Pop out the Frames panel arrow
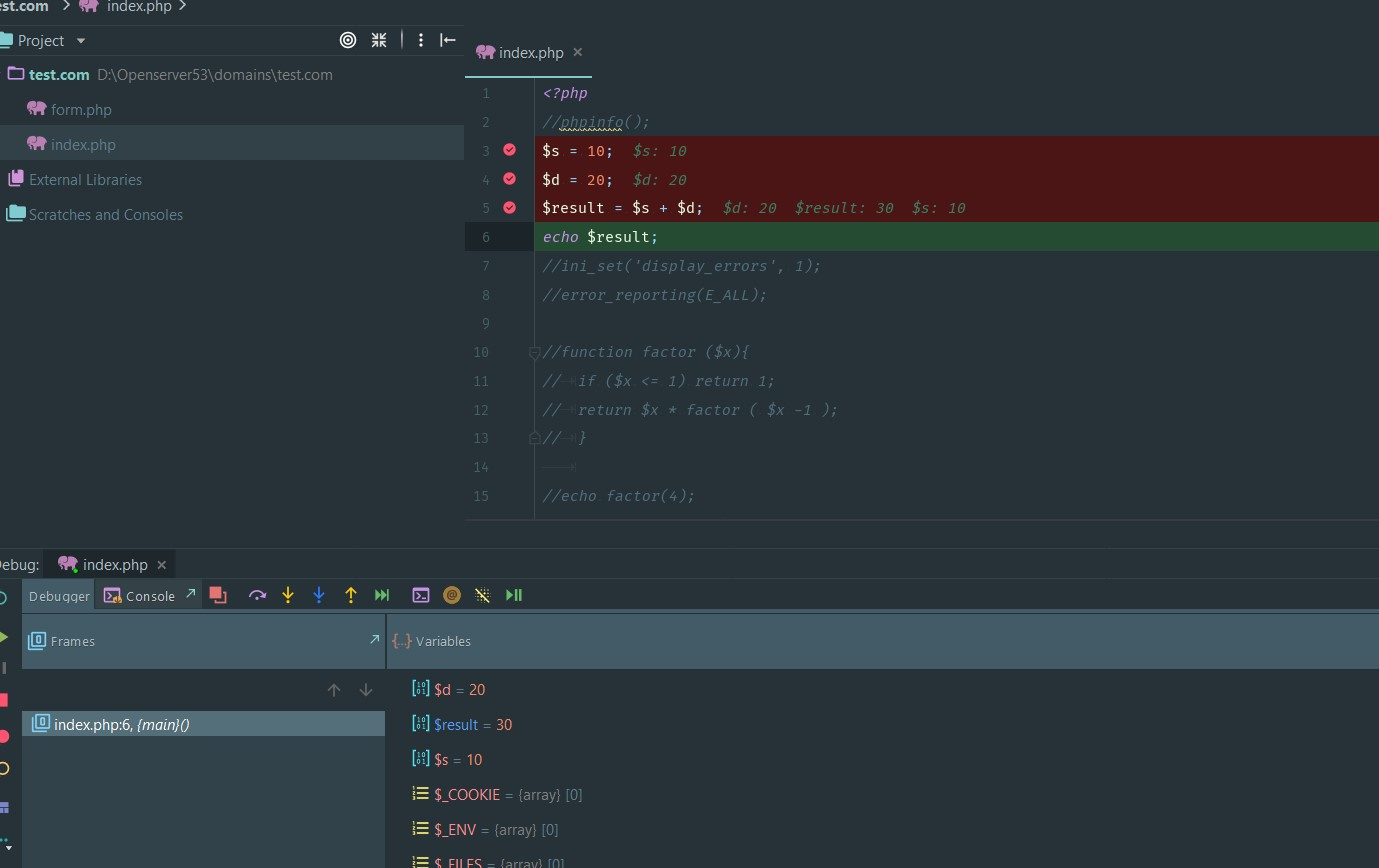The image size is (1379, 868). pos(375,639)
